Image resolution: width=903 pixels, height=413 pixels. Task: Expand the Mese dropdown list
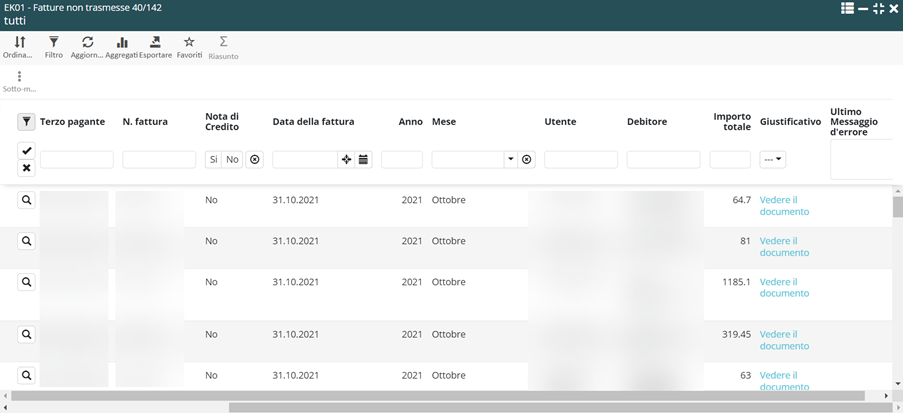point(510,159)
